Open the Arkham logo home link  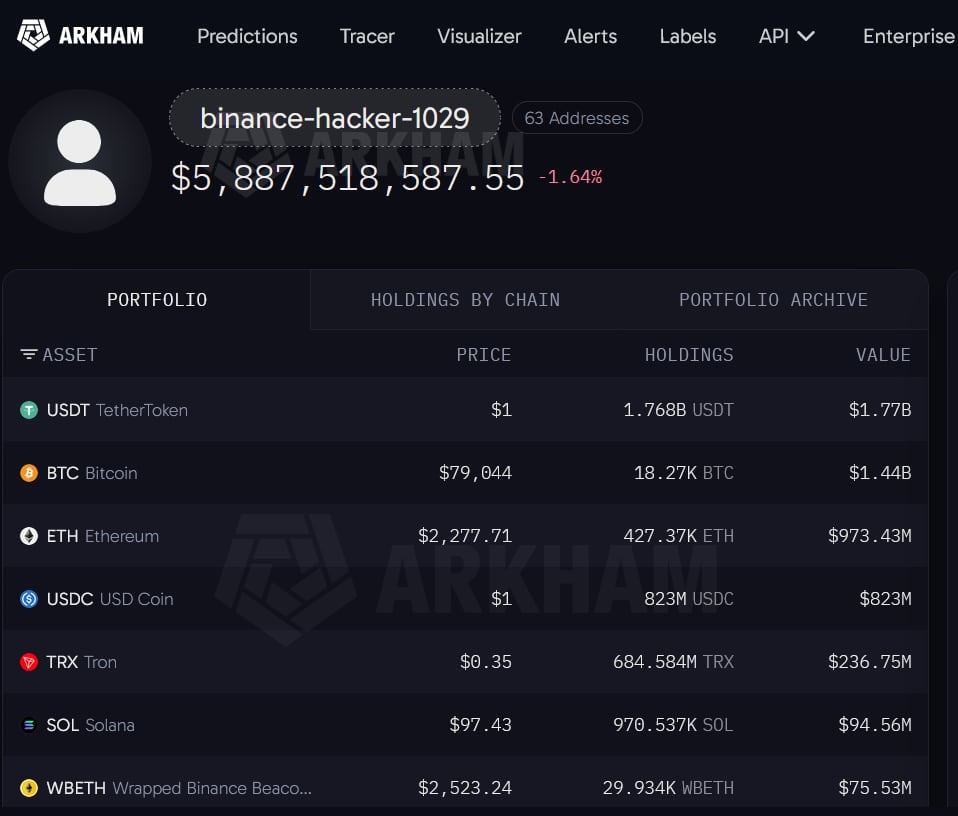tap(80, 35)
